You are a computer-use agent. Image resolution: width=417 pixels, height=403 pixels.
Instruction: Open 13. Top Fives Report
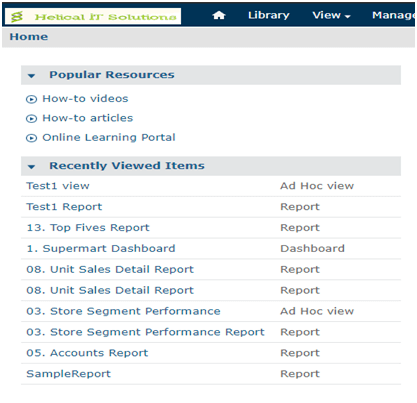[88, 227]
